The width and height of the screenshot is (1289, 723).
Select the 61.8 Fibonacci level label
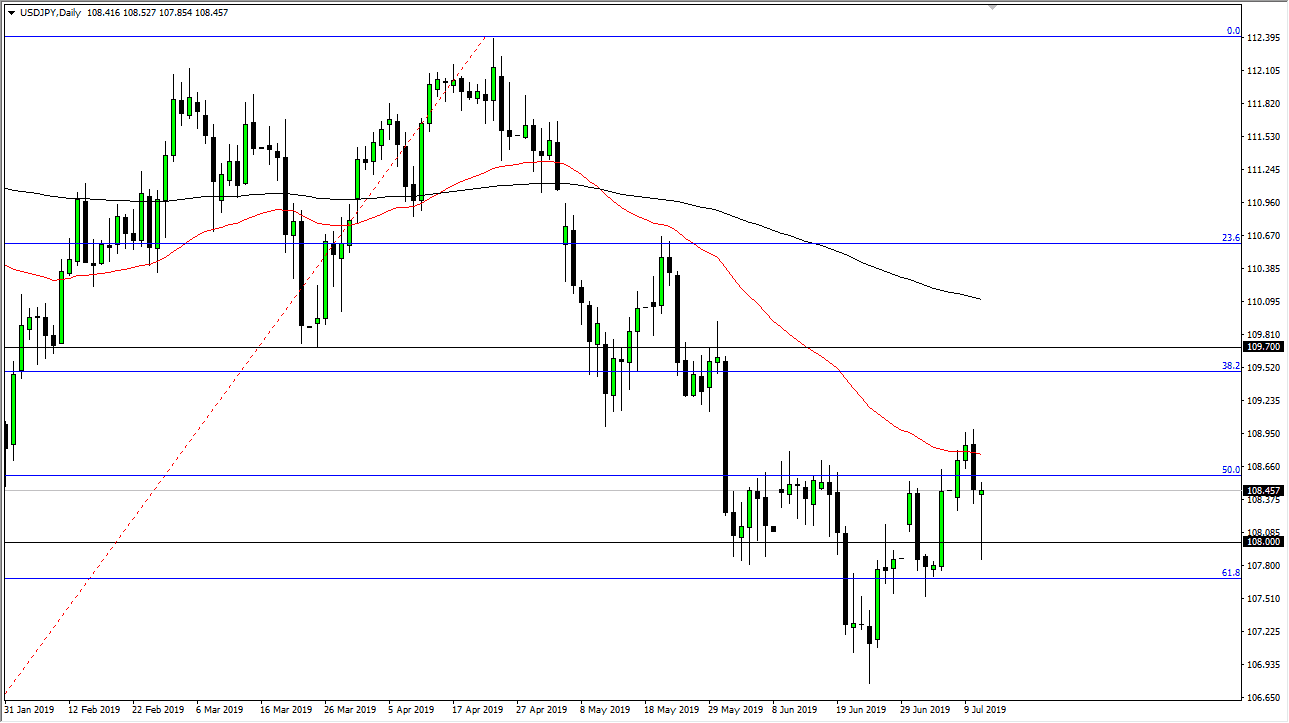[x=1231, y=573]
